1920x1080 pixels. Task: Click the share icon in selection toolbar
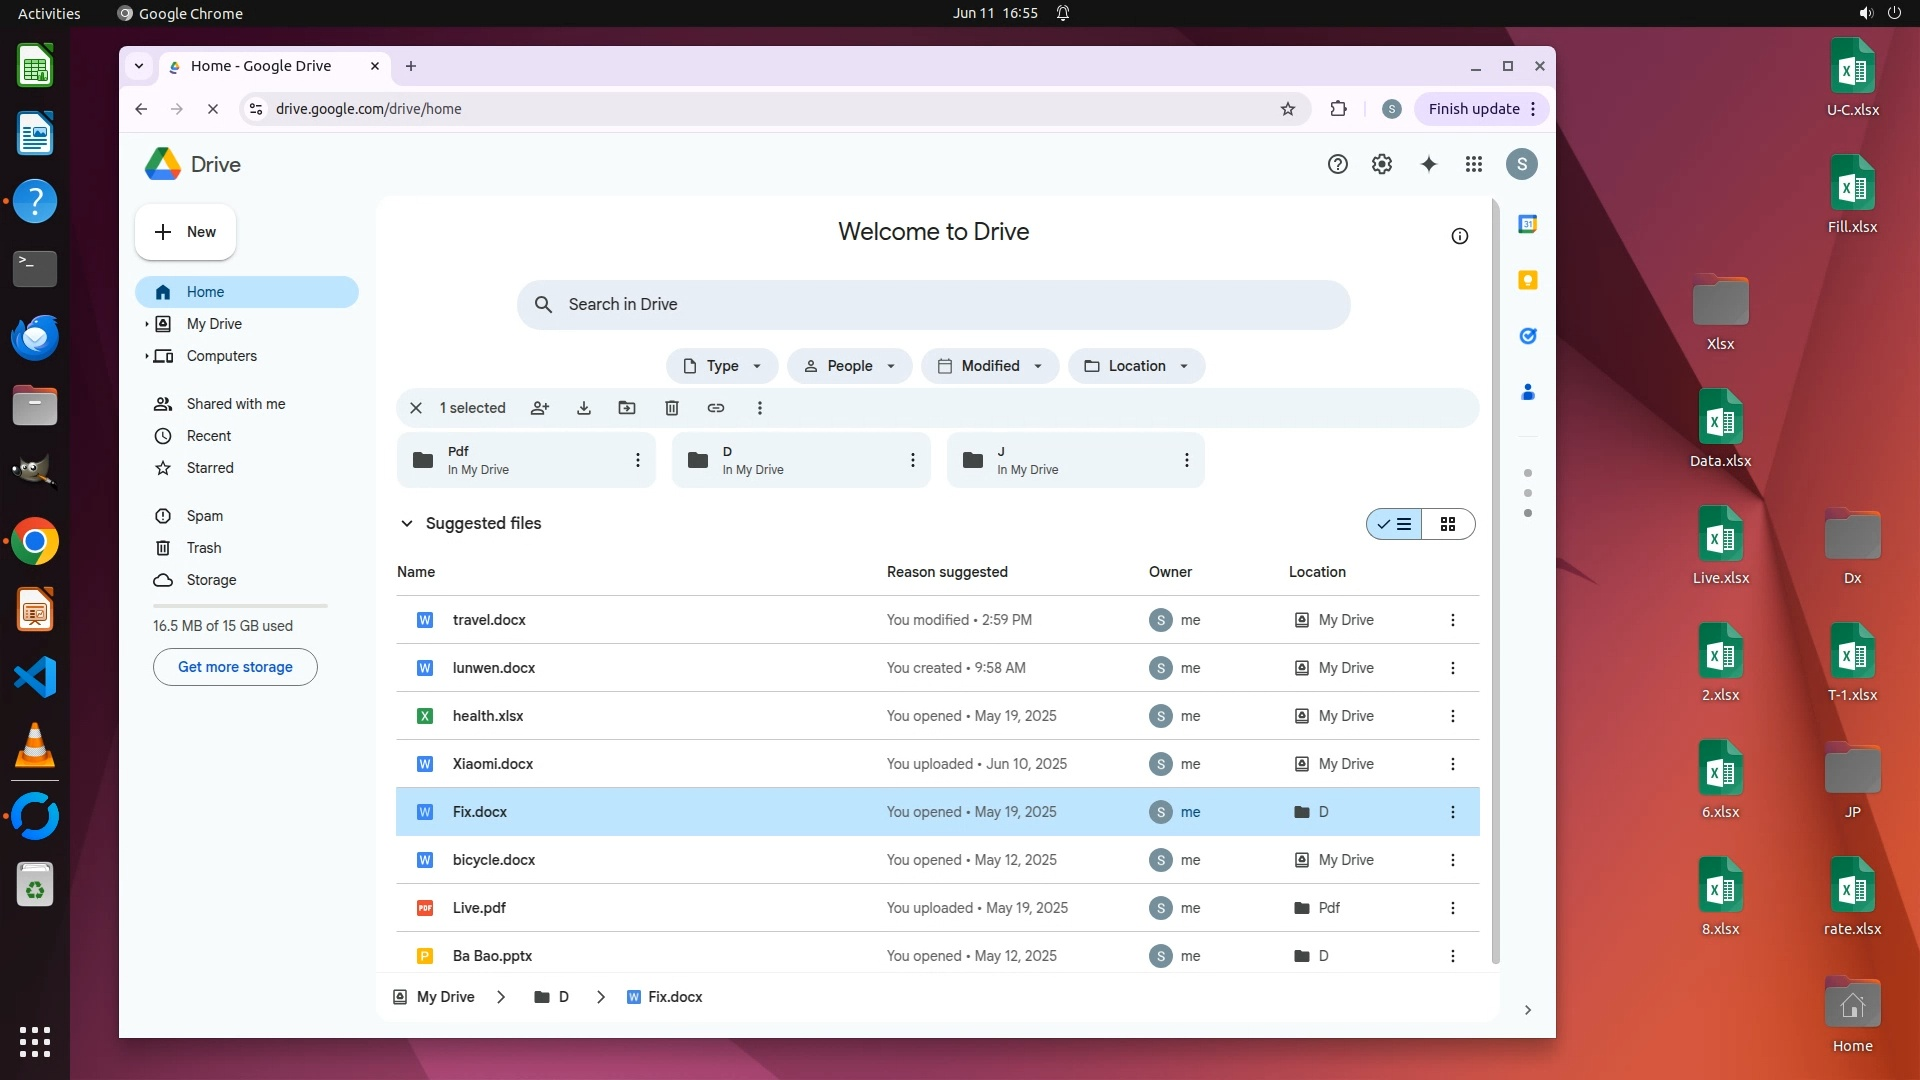tap(540, 408)
